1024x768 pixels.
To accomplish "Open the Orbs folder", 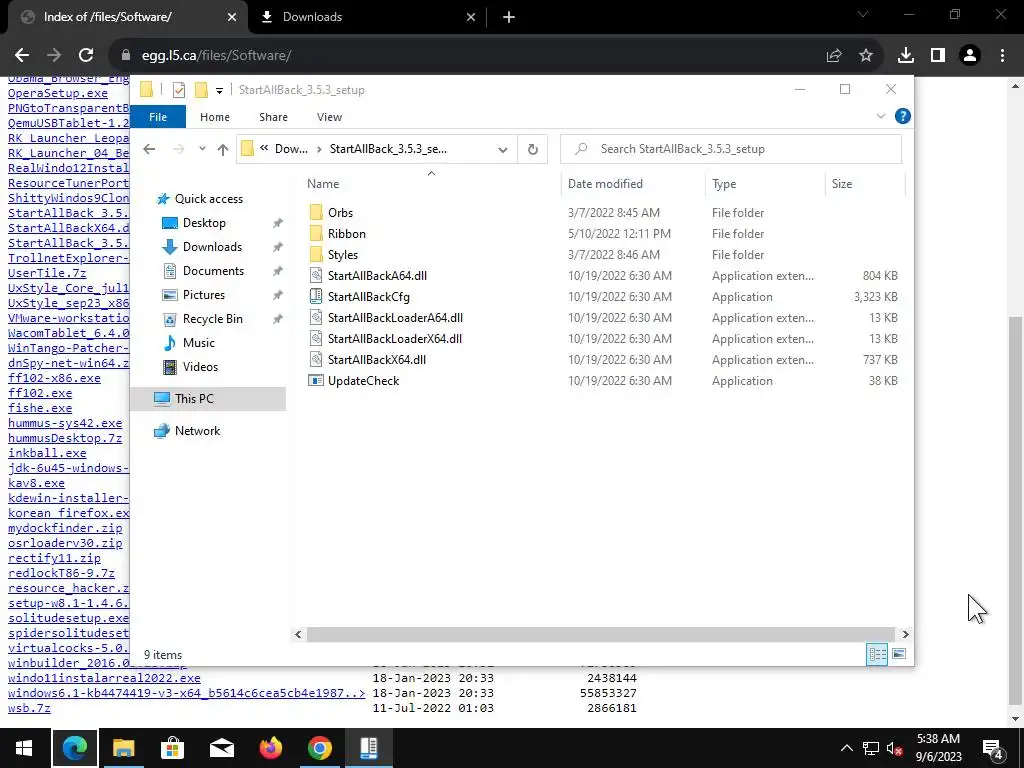I will coord(340,213).
